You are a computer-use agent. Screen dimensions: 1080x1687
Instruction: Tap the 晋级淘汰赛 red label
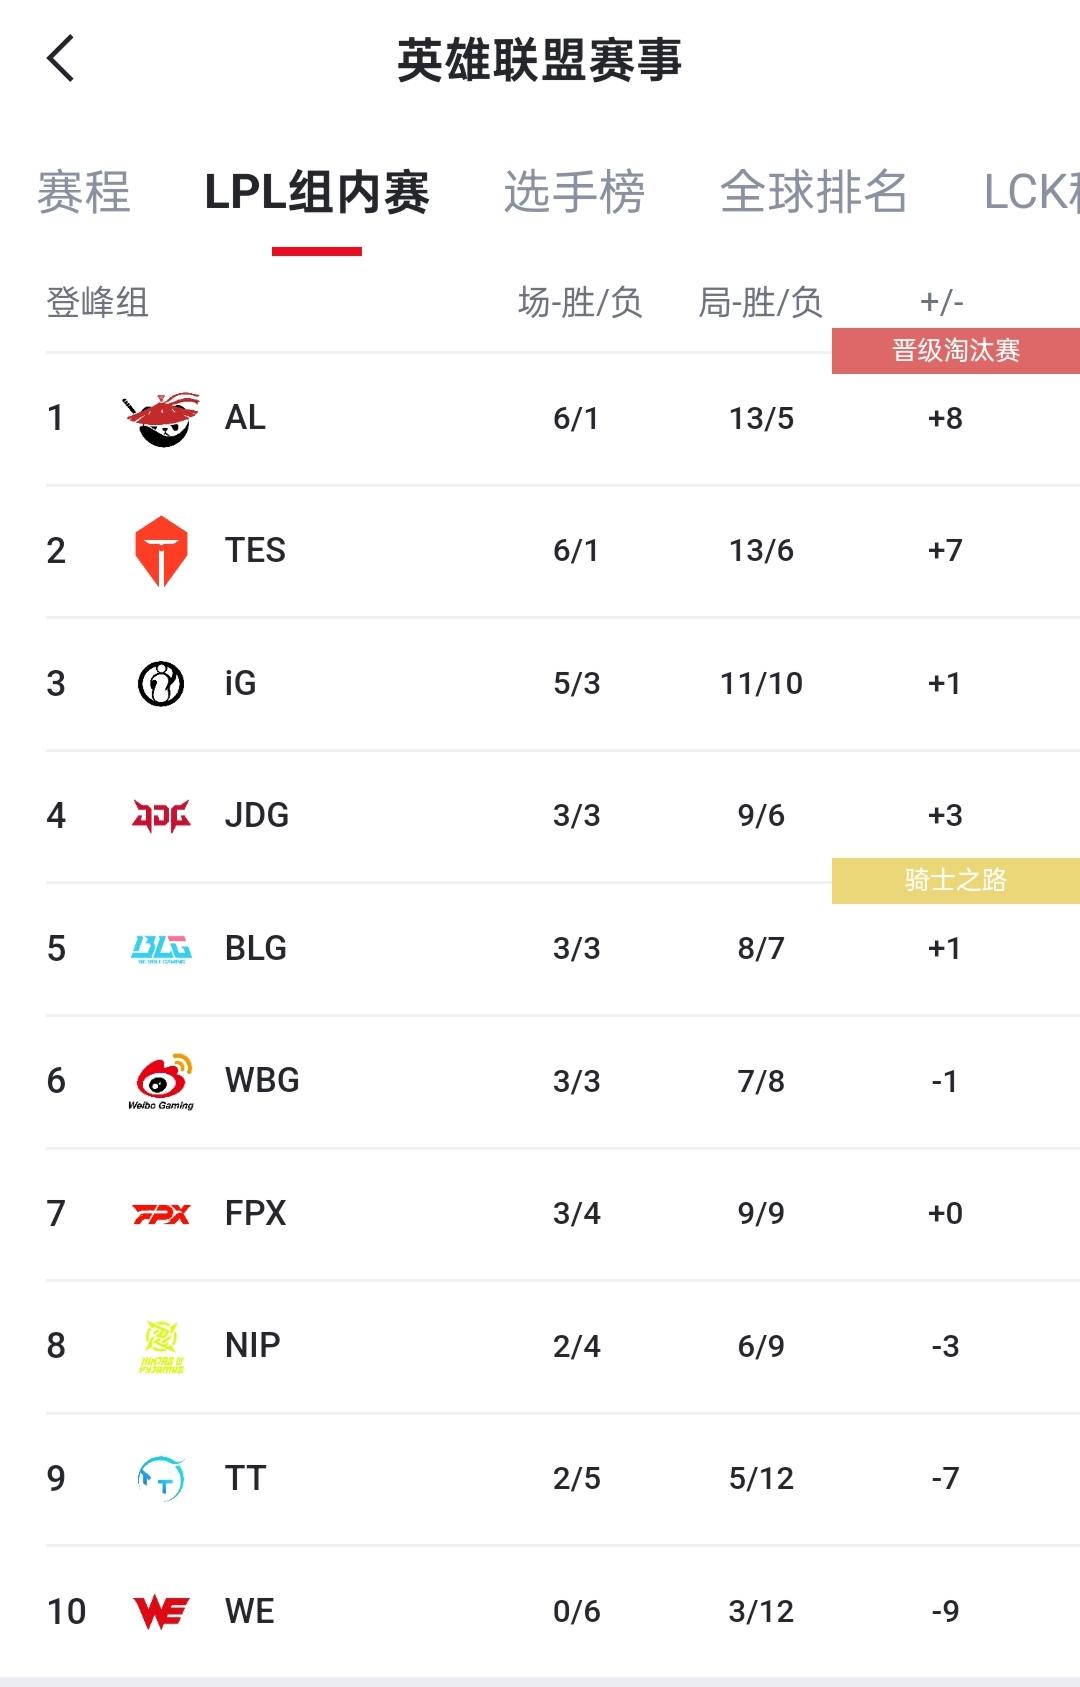(955, 351)
